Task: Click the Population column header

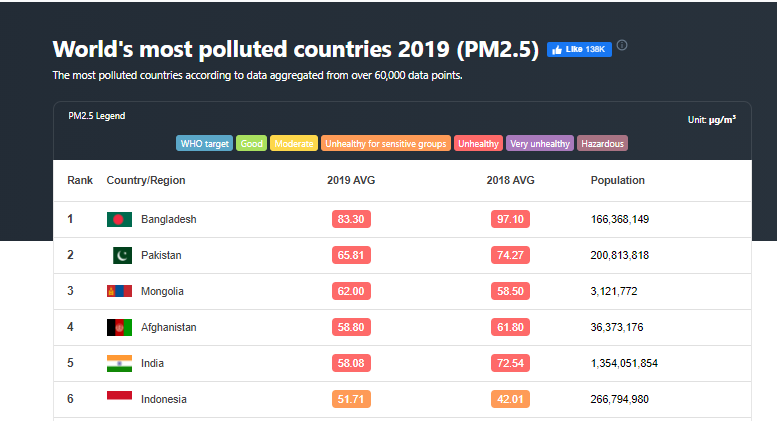Action: point(617,181)
